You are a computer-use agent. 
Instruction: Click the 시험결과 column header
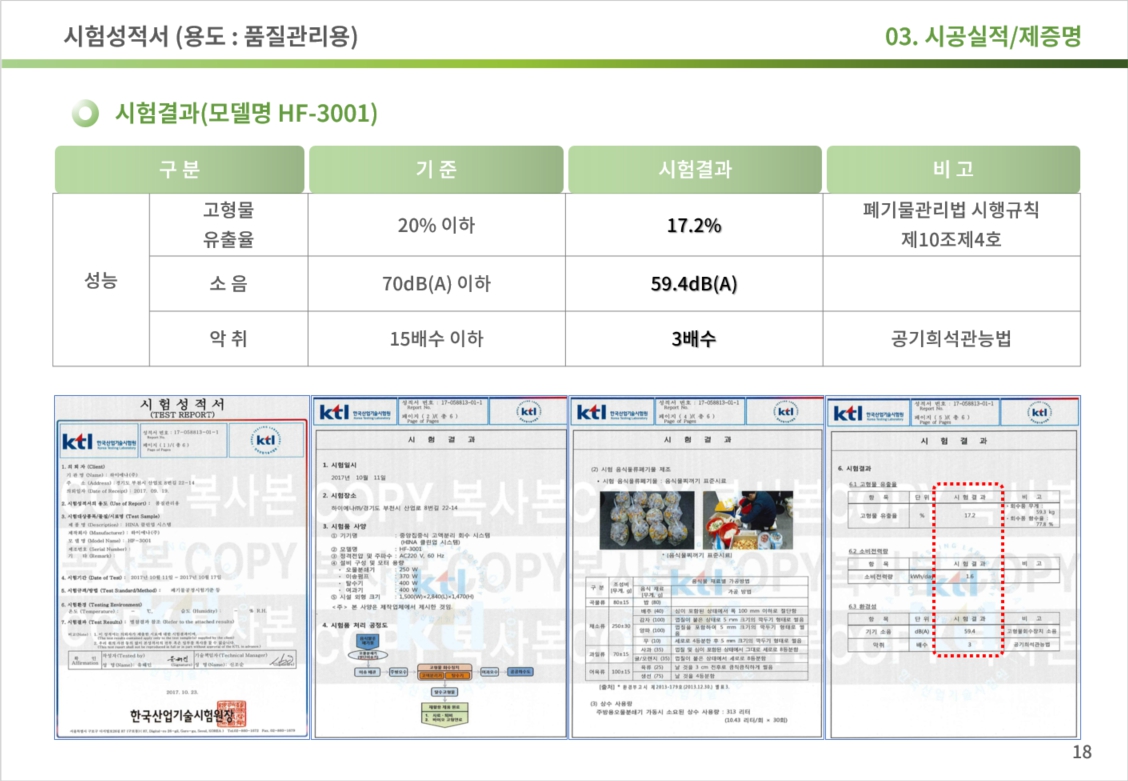pyautogui.click(x=694, y=169)
